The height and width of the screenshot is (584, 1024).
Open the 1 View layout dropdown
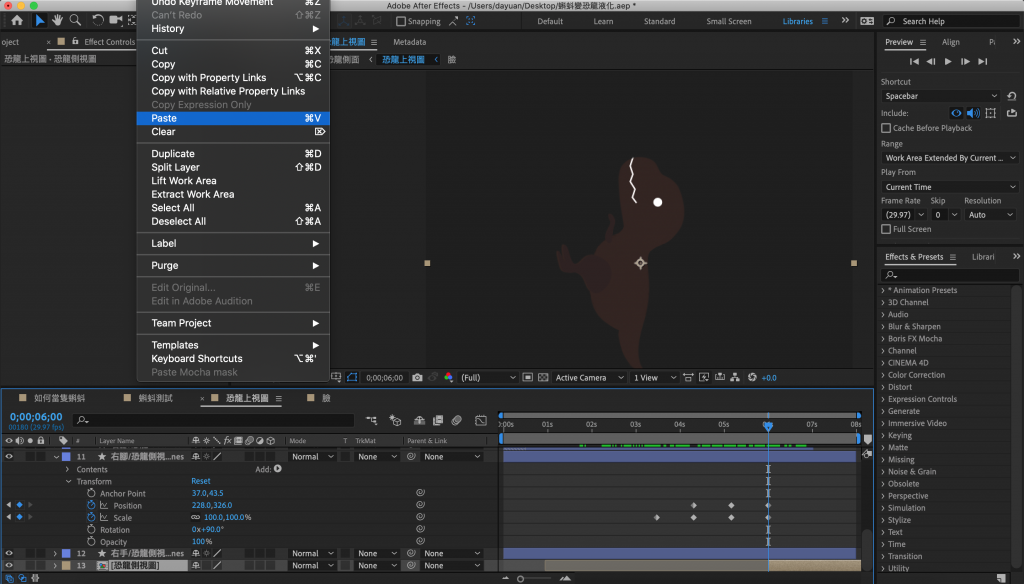[654, 378]
